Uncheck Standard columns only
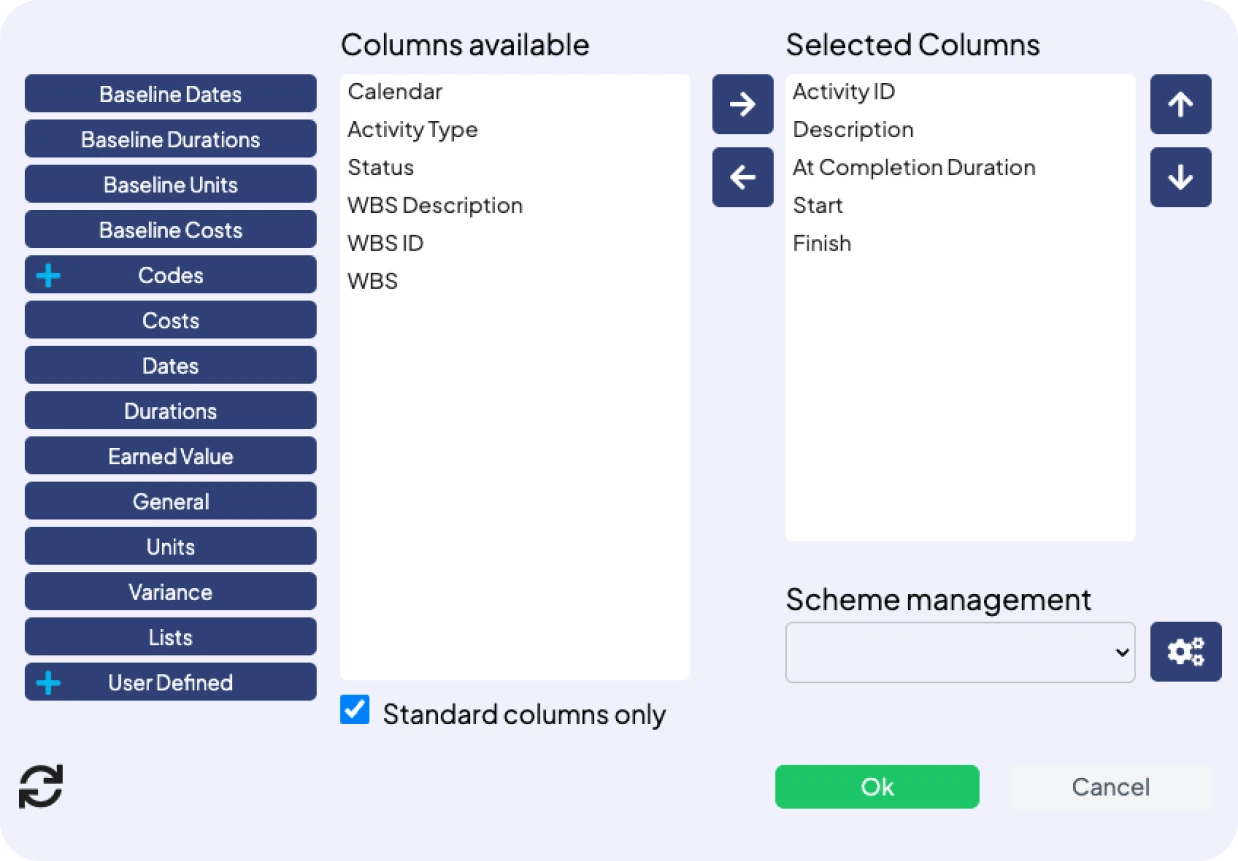This screenshot has width=1238, height=861. [355, 709]
